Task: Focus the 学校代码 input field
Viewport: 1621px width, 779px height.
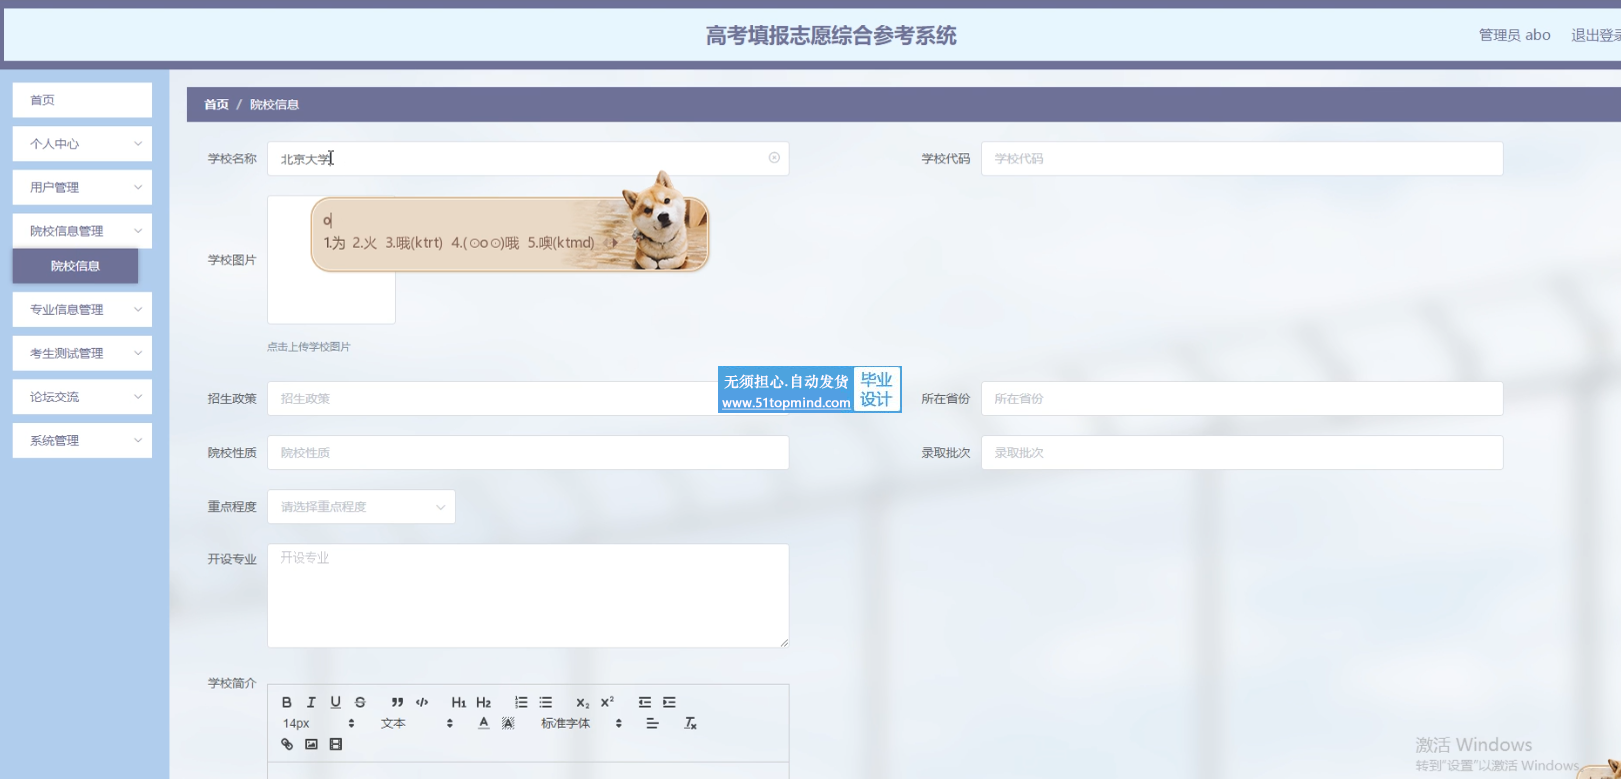Action: click(x=1242, y=158)
